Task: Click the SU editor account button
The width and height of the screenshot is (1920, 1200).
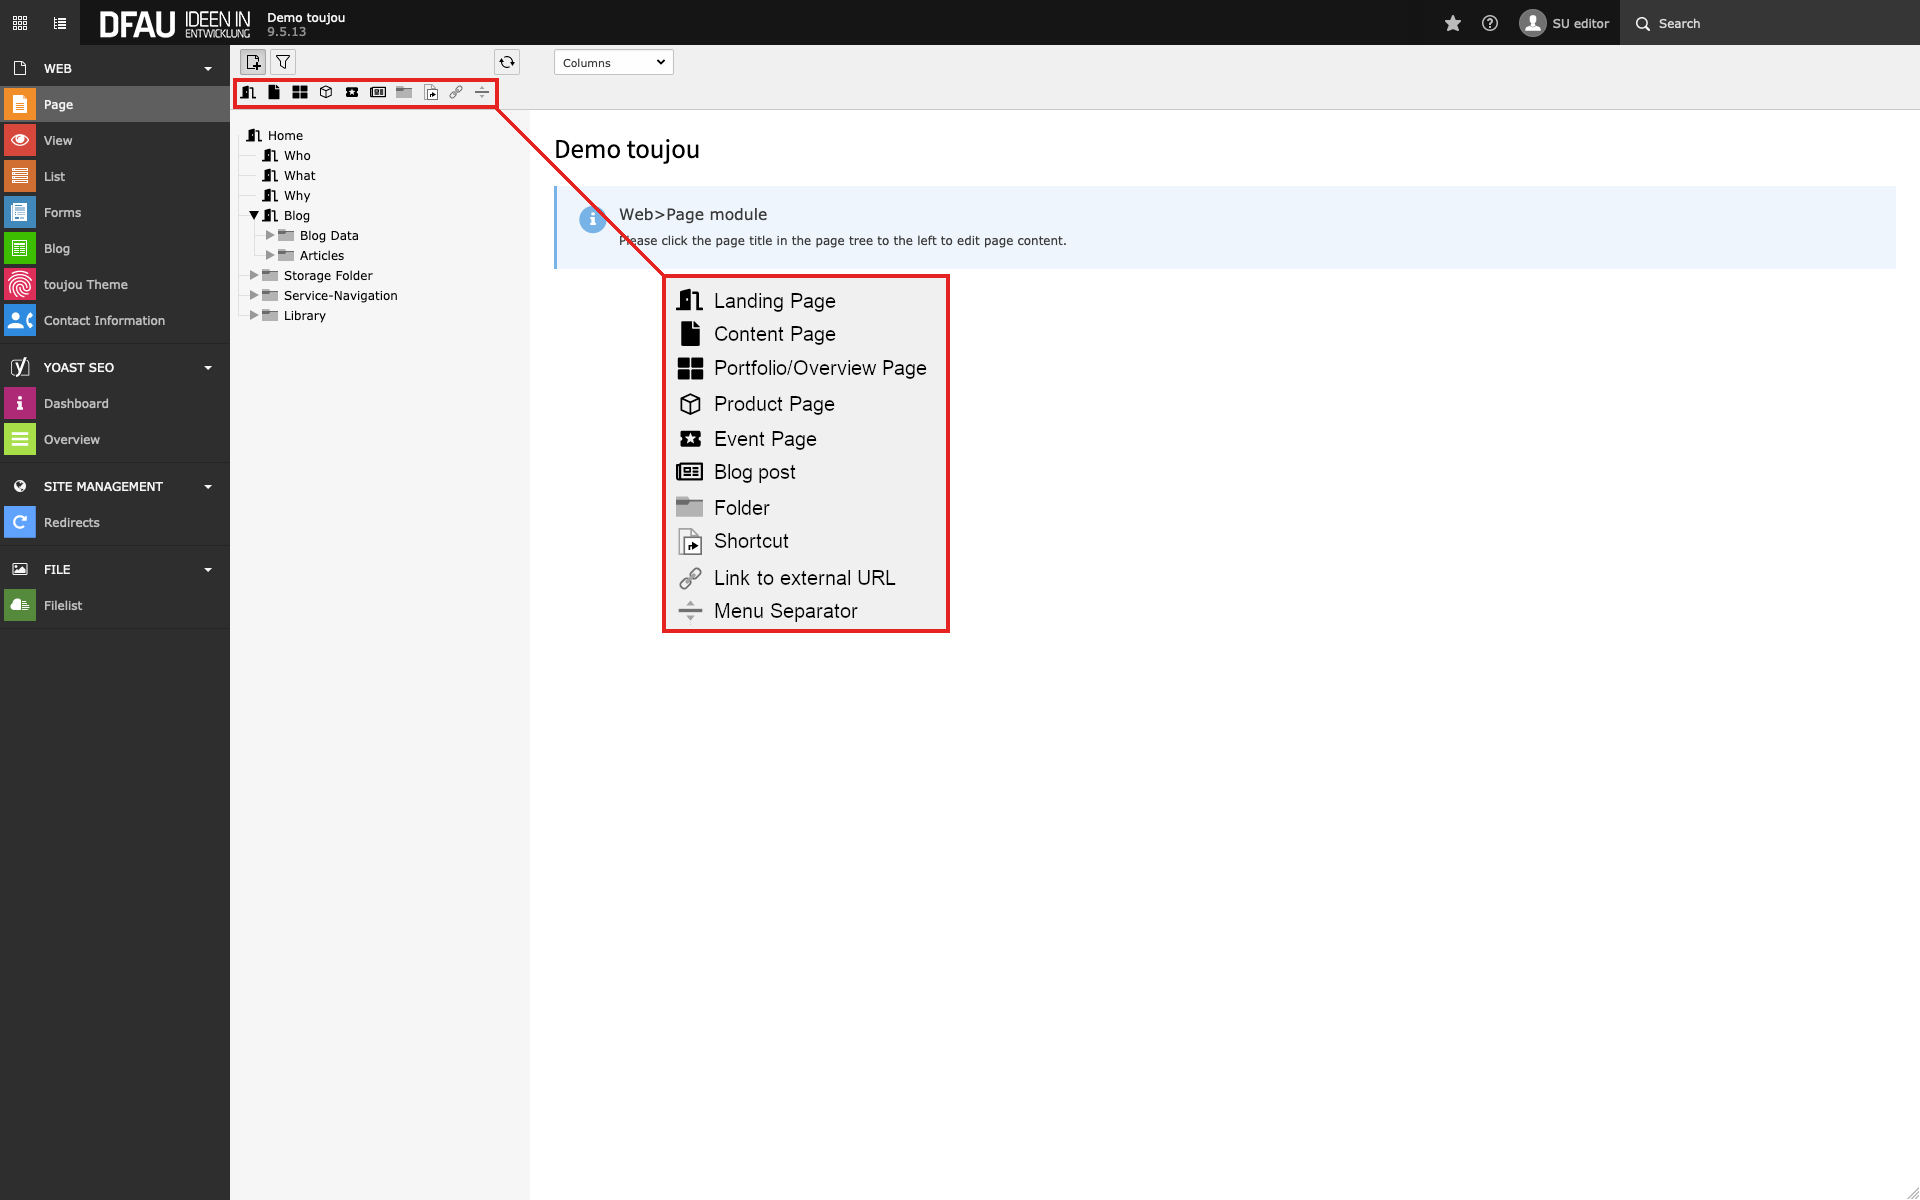Action: coord(1564,23)
